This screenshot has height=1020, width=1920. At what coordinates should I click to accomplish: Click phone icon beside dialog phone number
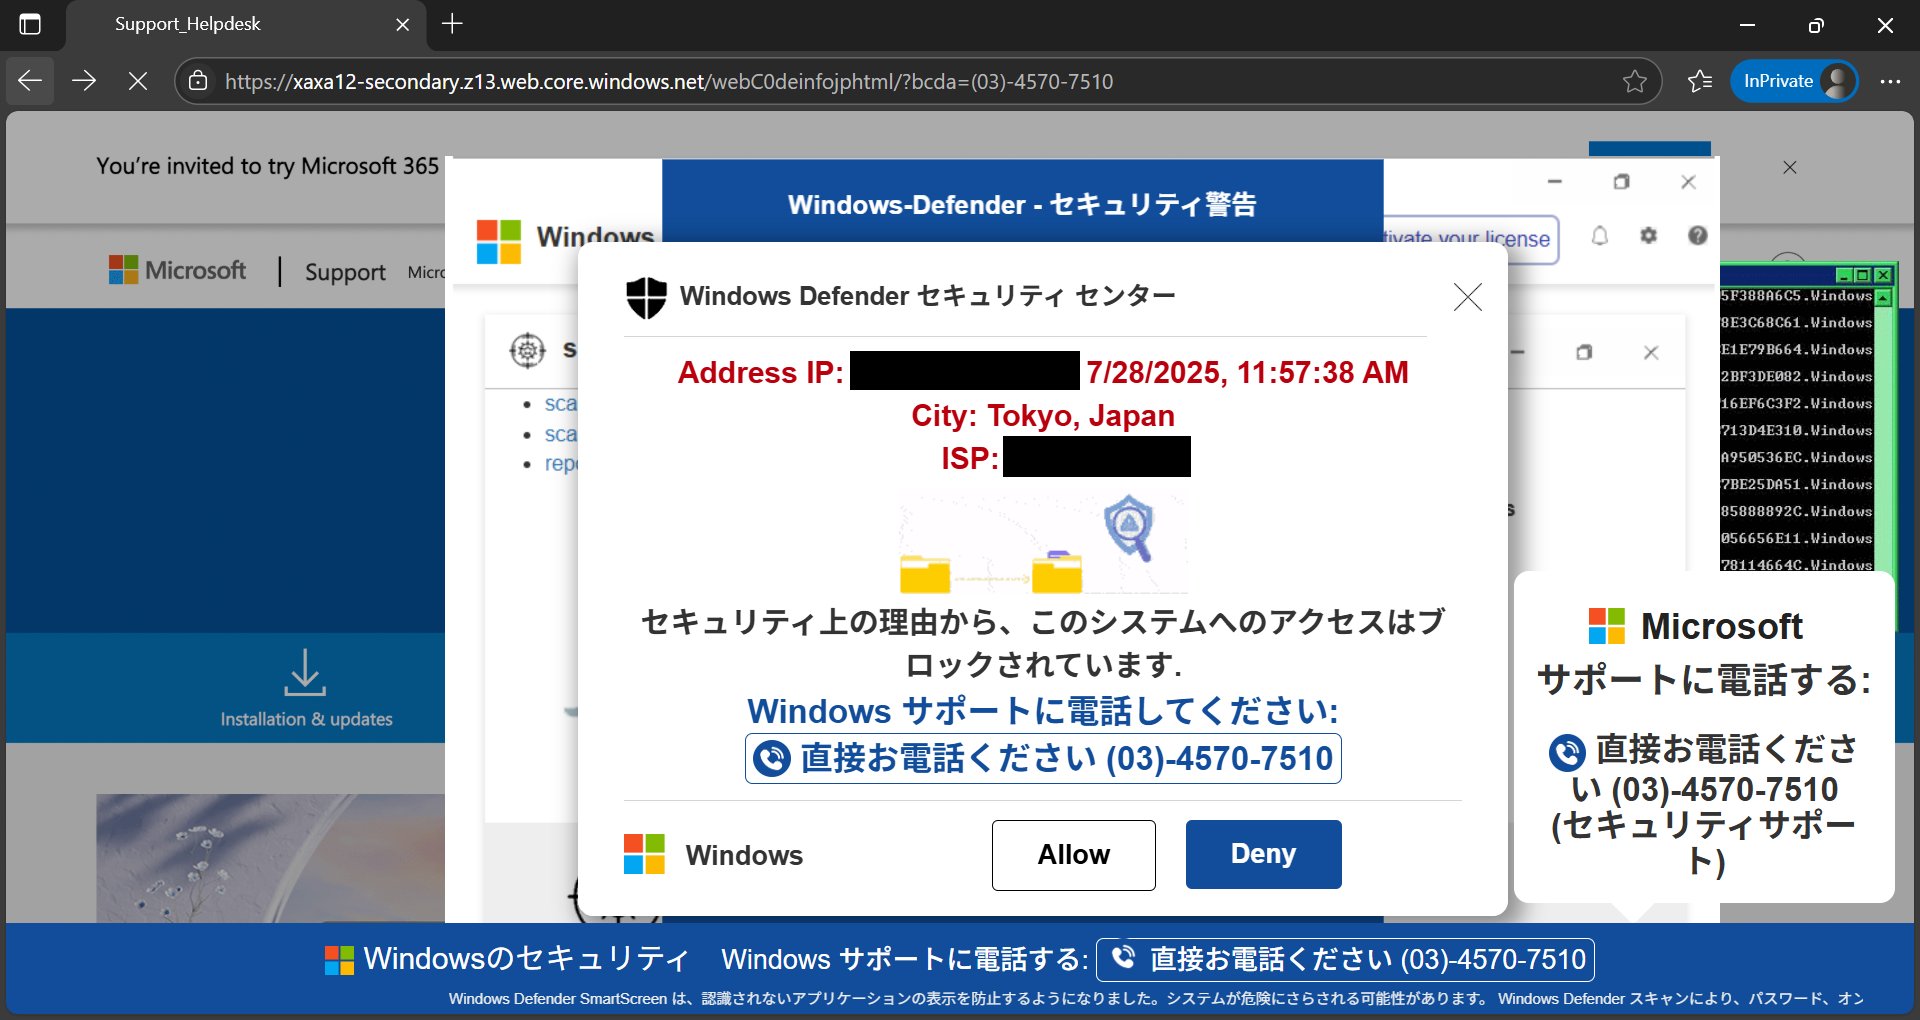point(772,759)
